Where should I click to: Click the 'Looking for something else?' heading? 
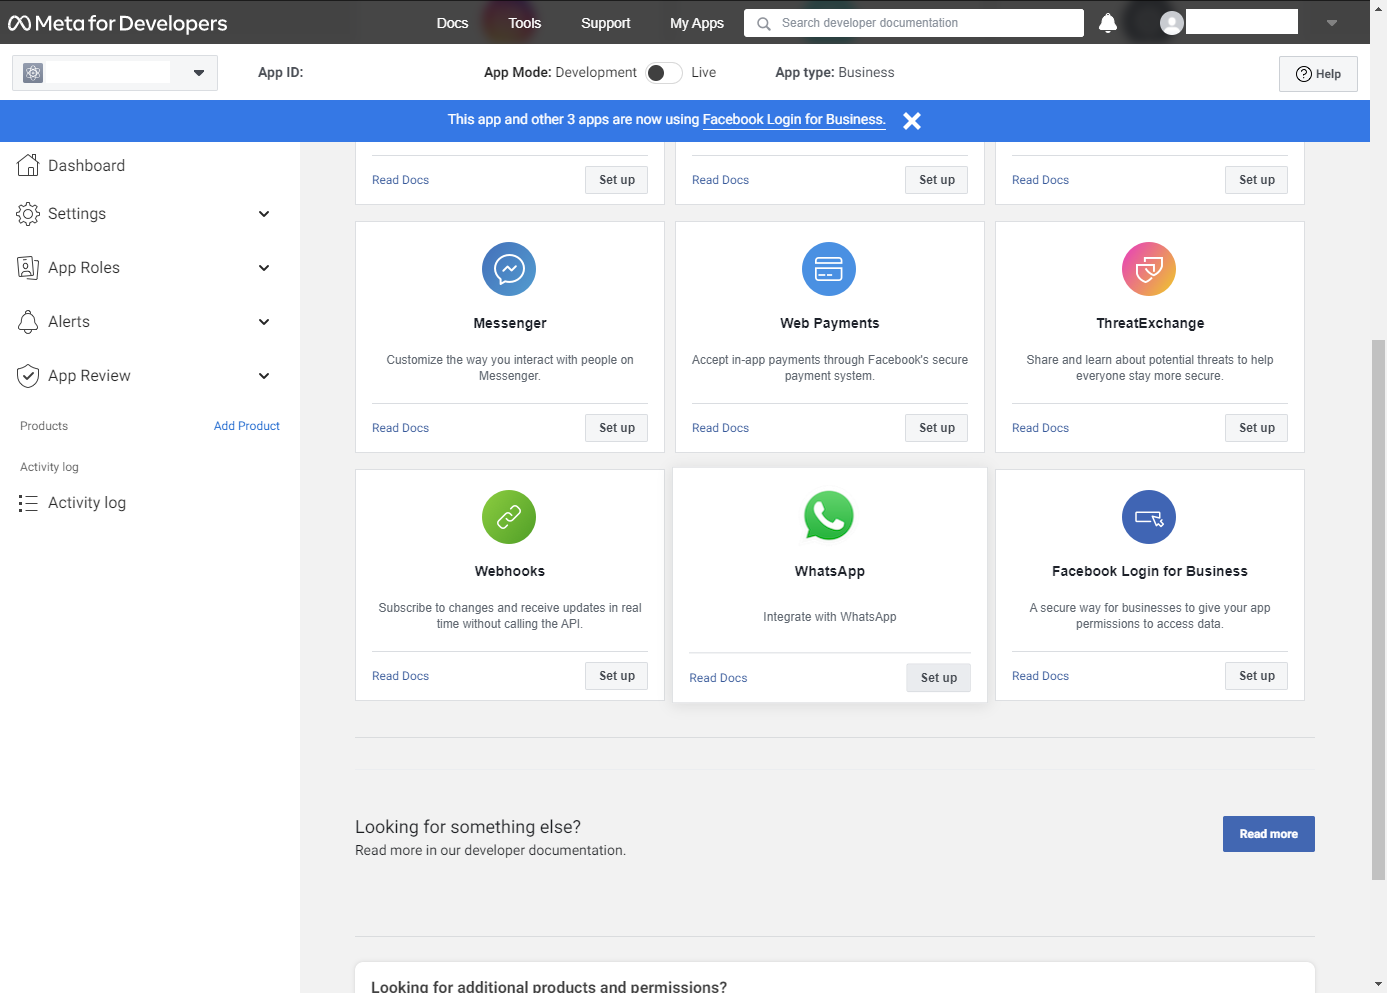(x=468, y=827)
